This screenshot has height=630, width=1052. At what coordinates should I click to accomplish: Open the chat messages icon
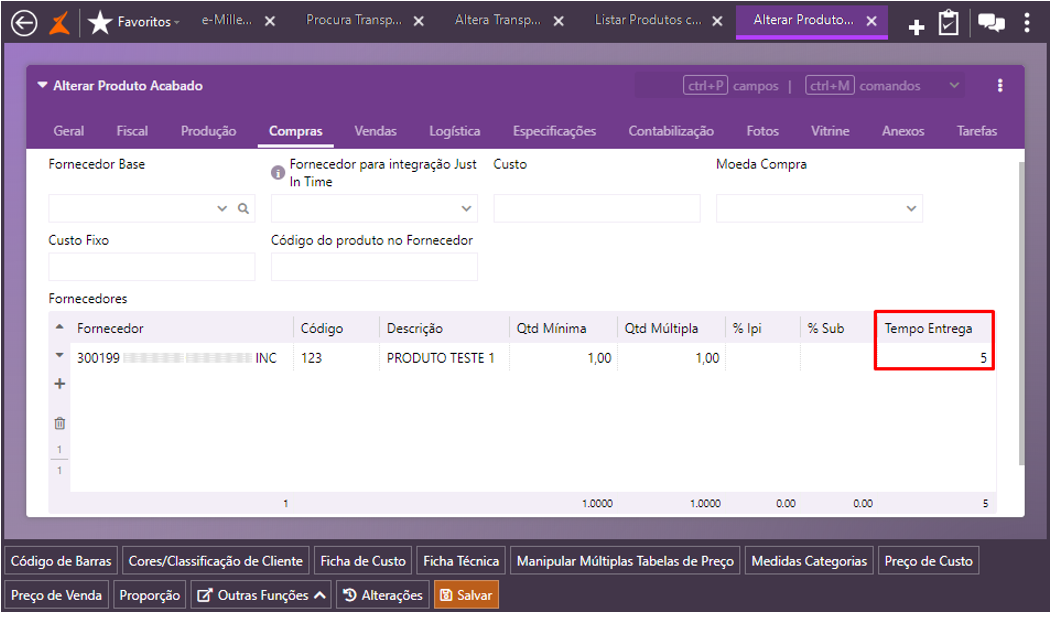click(x=991, y=23)
